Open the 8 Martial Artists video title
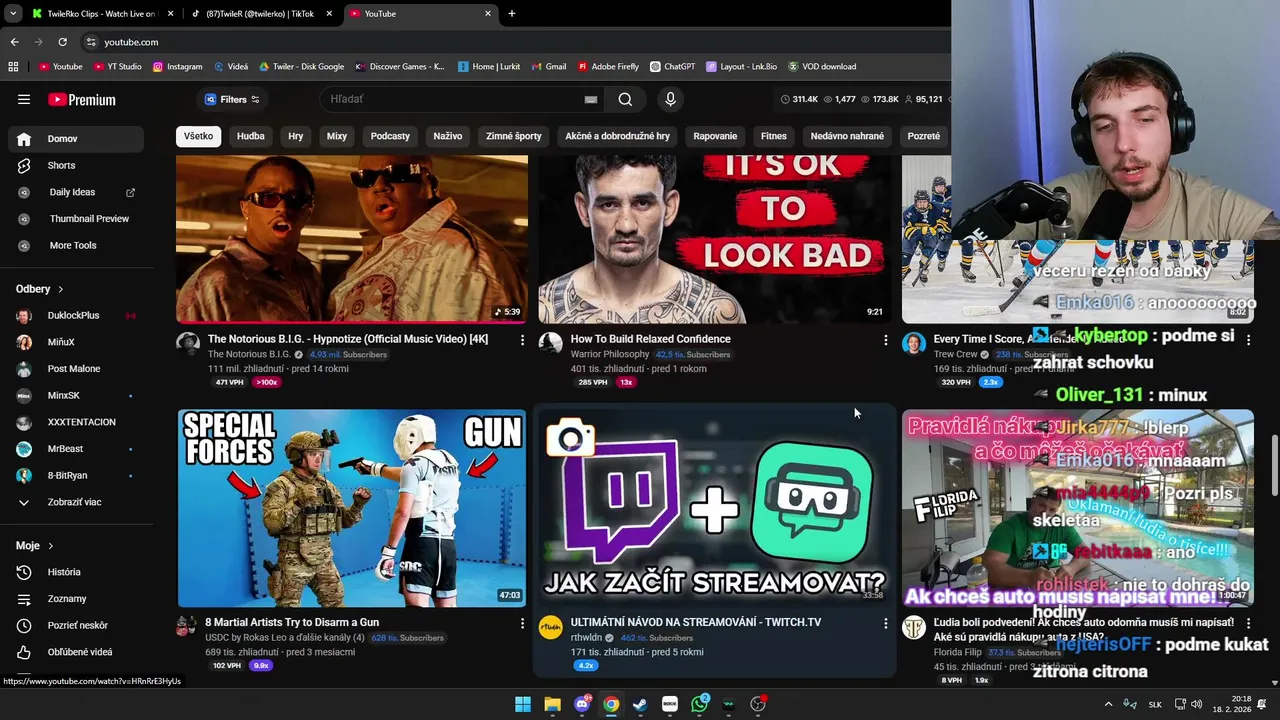Screen dimensions: 1280x720 [292, 622]
